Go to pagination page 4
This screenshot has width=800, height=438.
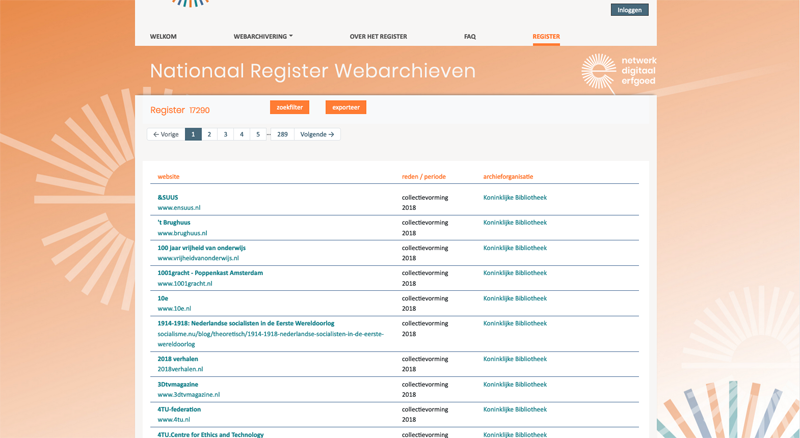(242, 134)
